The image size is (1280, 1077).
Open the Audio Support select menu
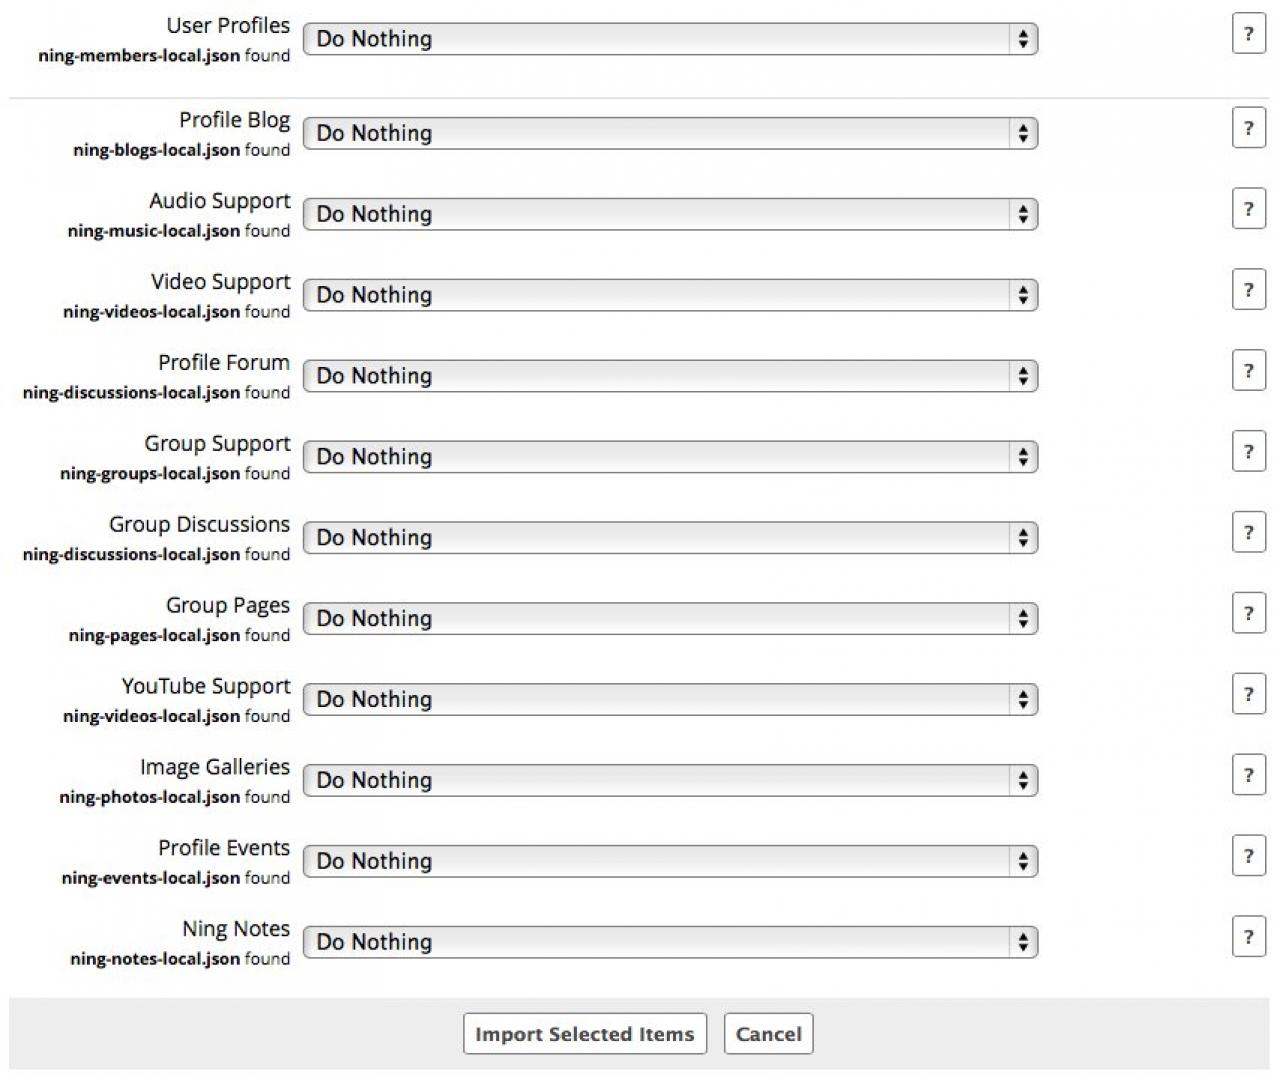pos(670,215)
